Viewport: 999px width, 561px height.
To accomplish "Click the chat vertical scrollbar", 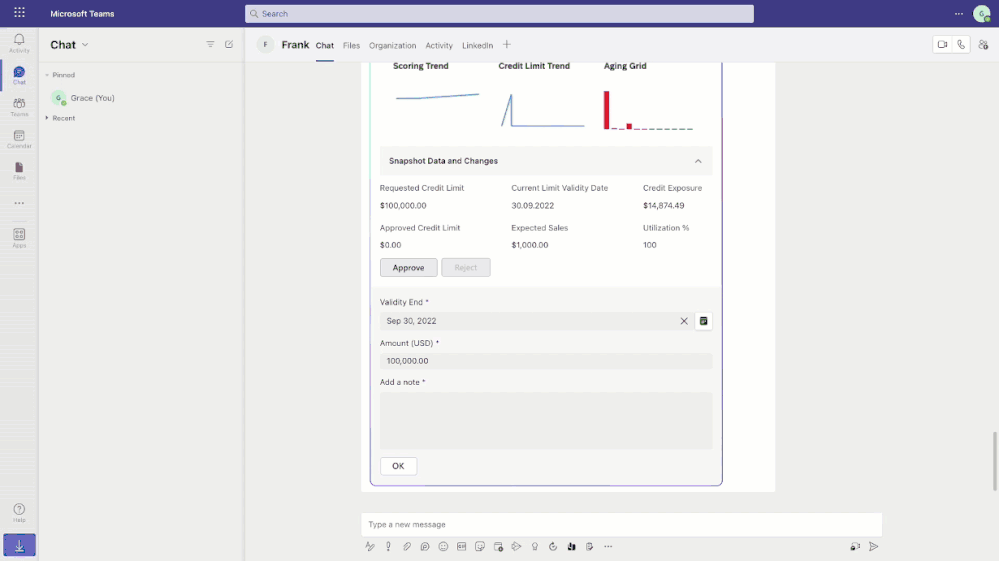I will (x=995, y=461).
